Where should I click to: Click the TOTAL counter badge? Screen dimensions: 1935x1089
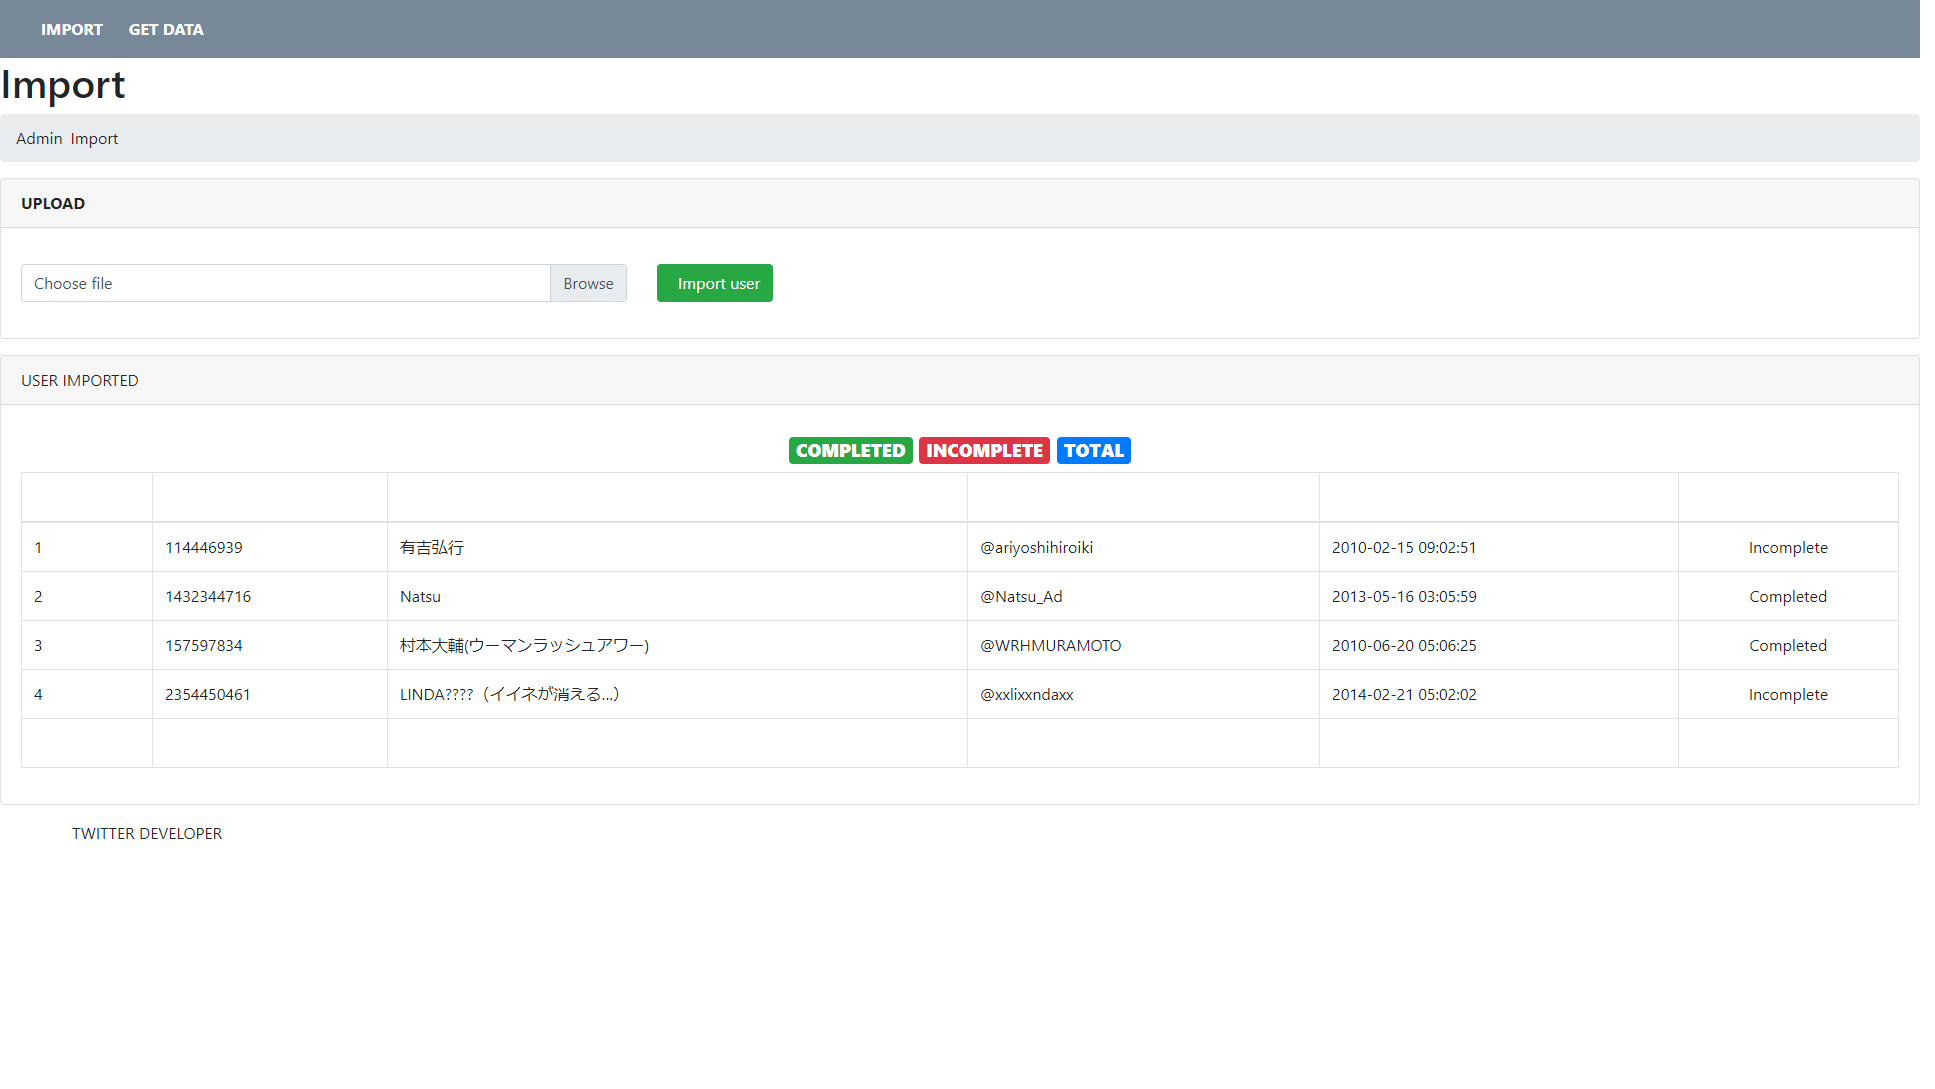point(1093,450)
